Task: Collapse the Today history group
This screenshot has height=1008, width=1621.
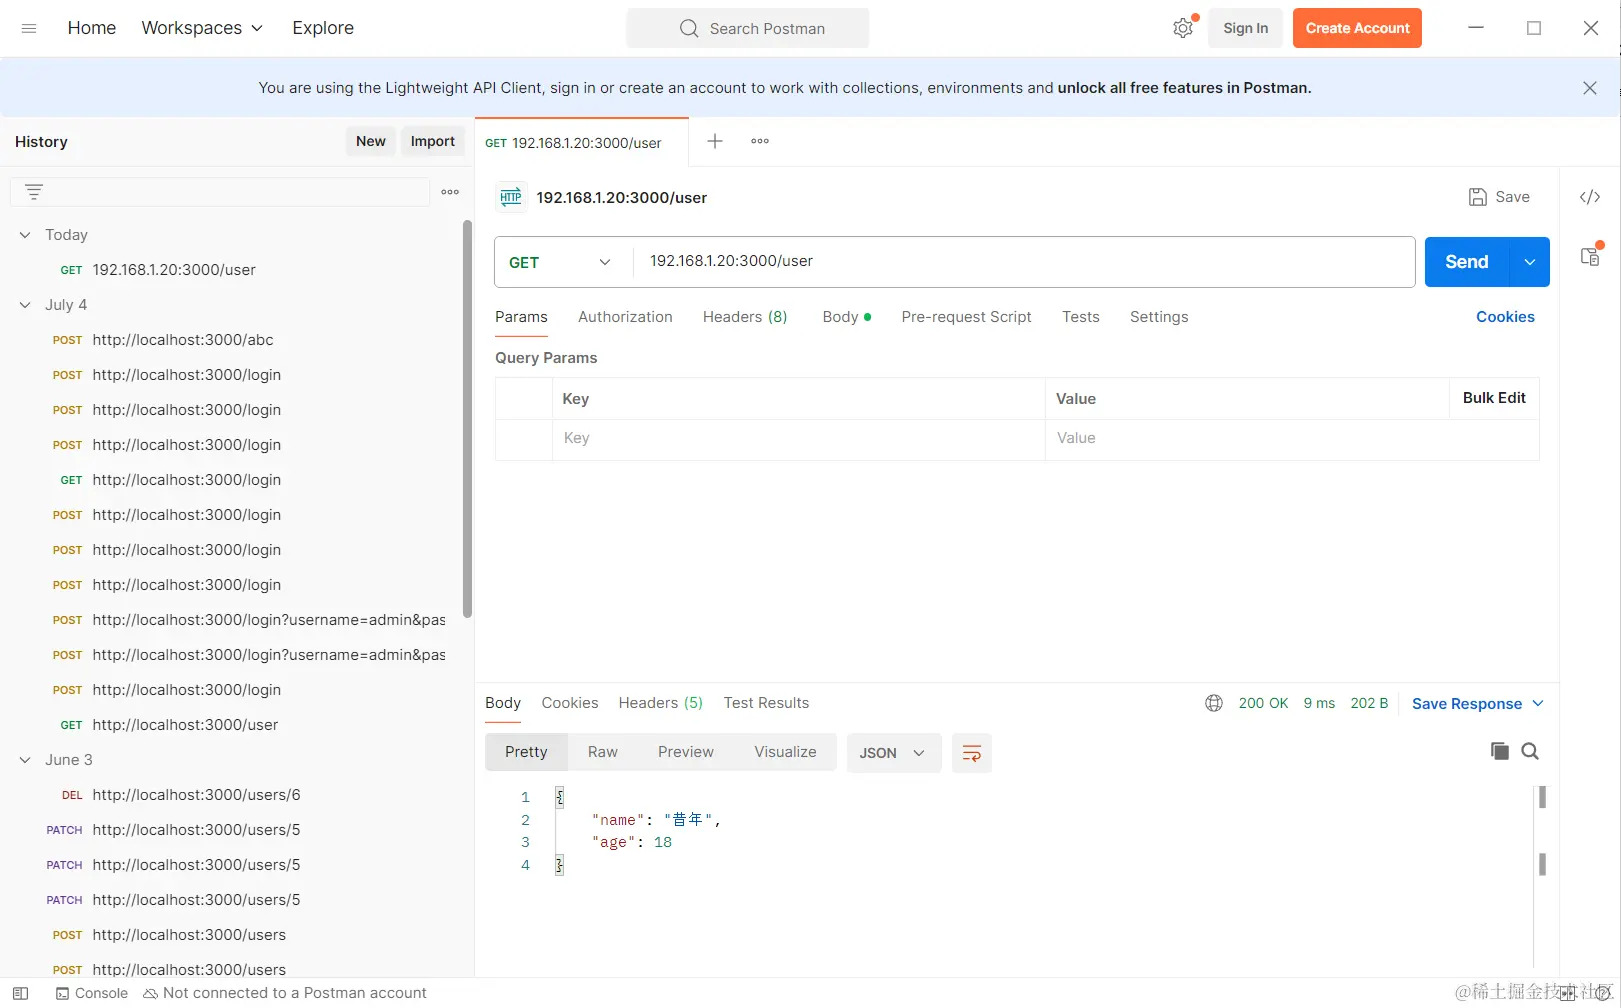Action: point(25,235)
